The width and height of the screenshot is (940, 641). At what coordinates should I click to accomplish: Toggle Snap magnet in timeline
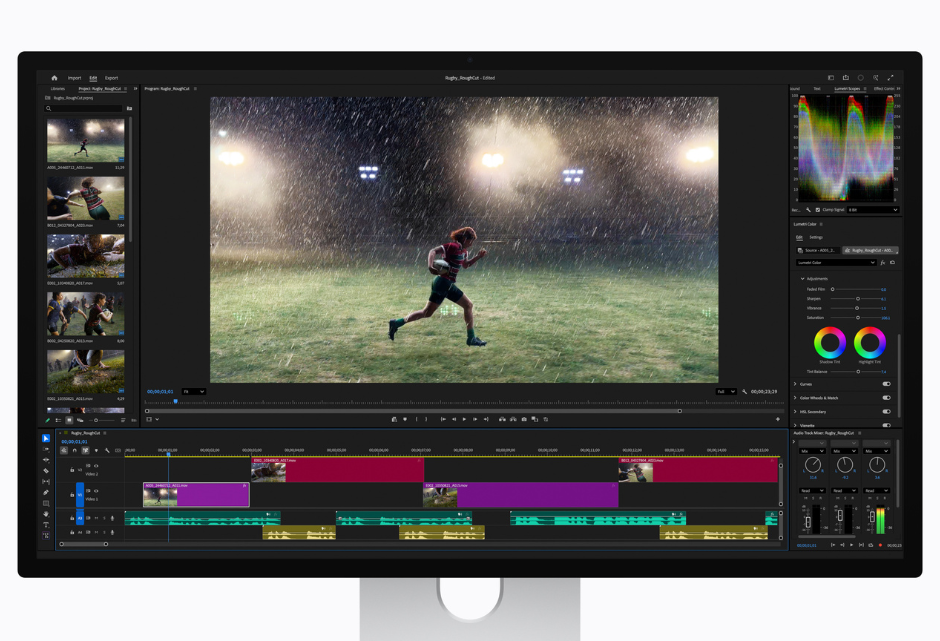coord(74,450)
